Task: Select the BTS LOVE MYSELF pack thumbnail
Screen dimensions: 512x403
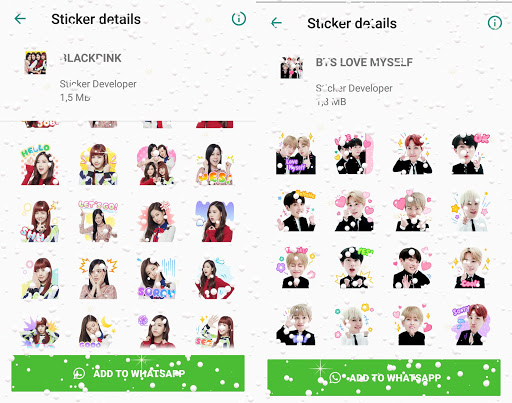Action: (x=292, y=67)
